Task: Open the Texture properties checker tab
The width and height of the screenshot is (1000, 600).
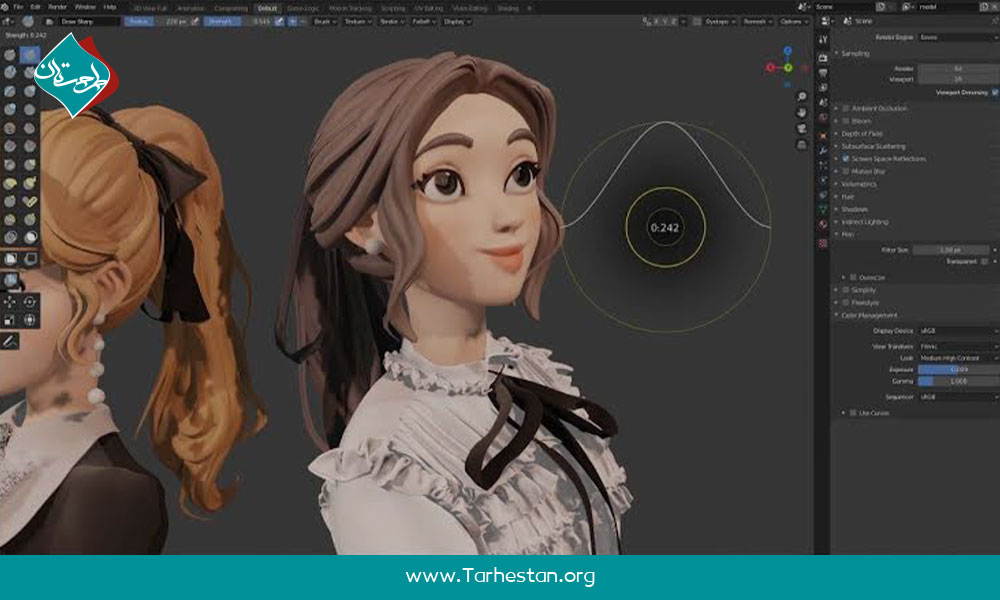Action: click(823, 243)
